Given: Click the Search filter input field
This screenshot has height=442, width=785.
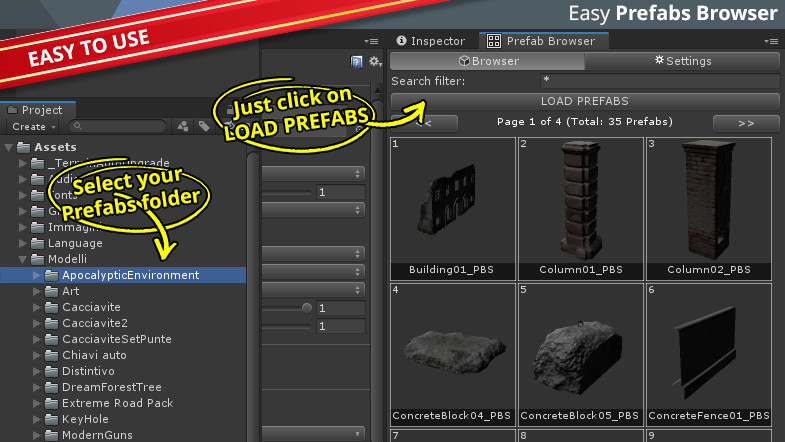Looking at the screenshot, I should tap(660, 81).
